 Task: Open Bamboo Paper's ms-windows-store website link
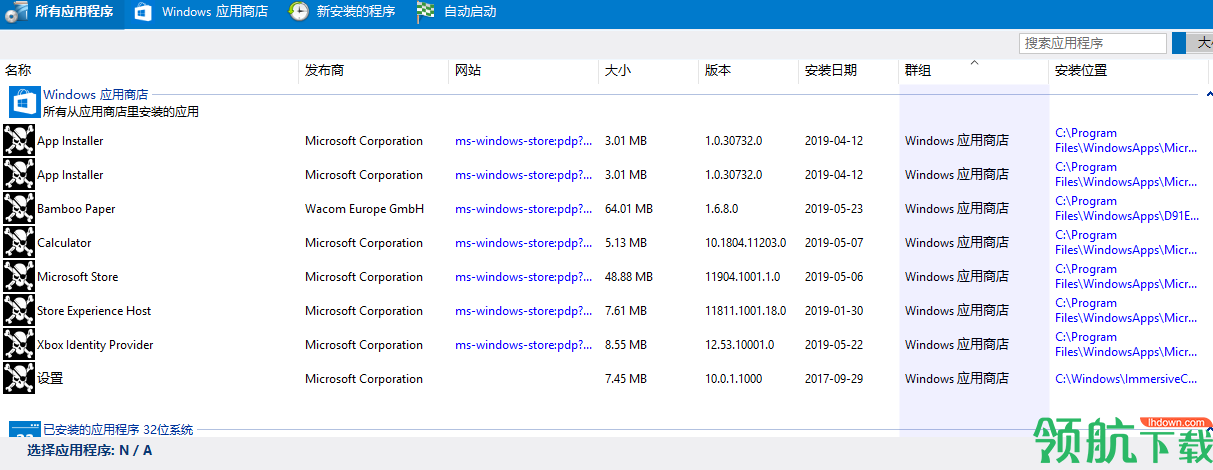(x=523, y=209)
